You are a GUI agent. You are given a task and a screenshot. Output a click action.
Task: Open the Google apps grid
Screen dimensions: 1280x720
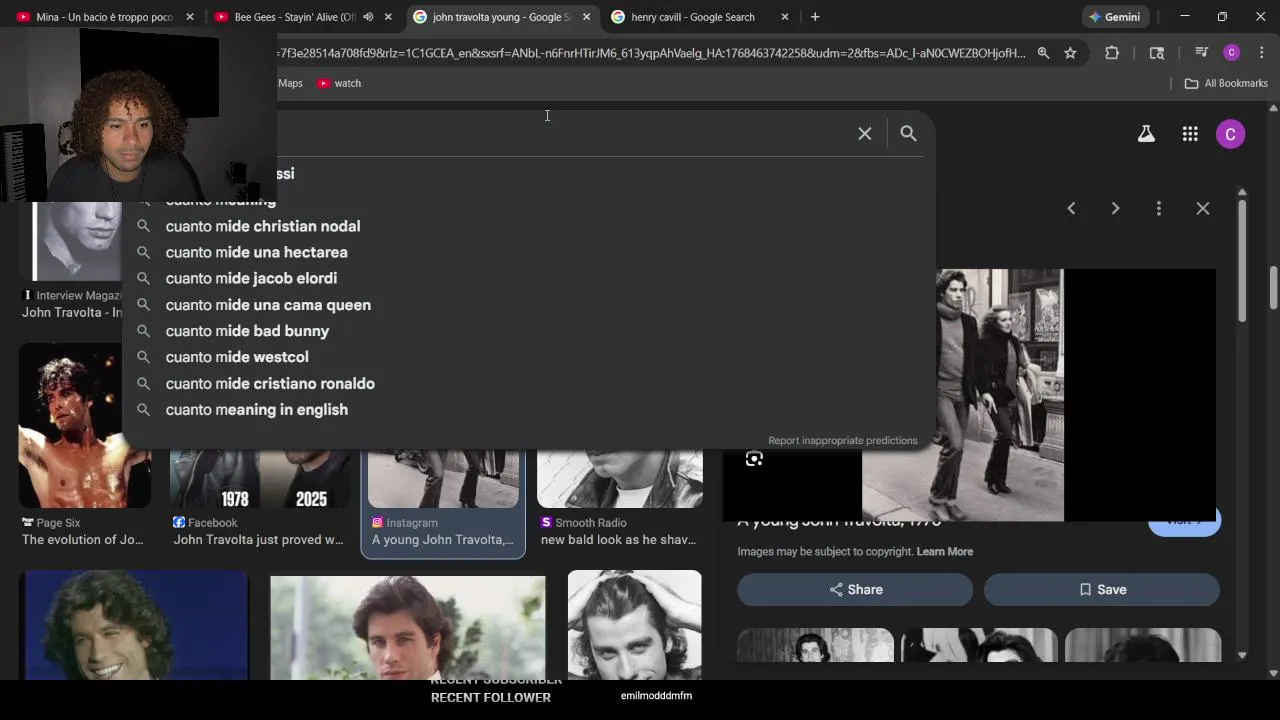[1190, 134]
